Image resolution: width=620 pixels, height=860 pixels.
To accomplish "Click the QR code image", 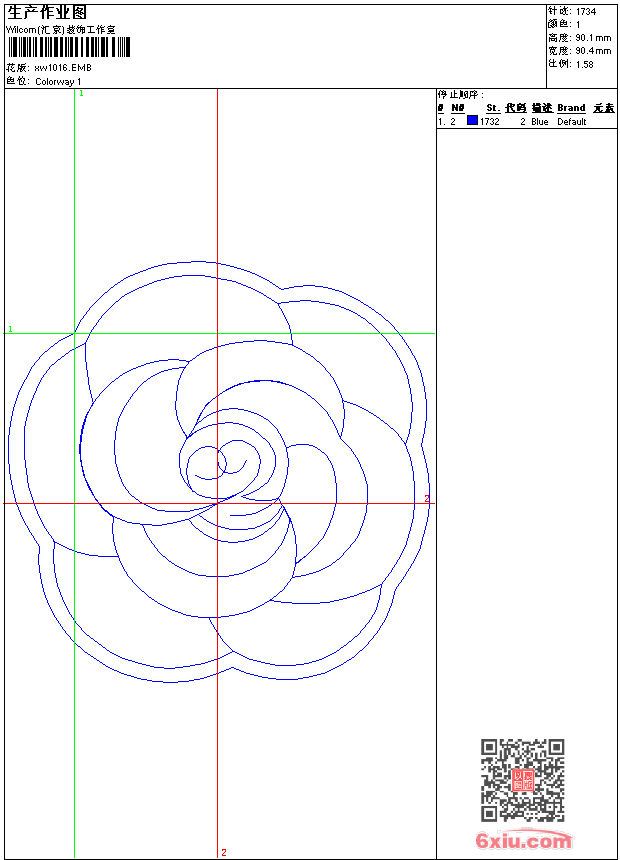I will pos(522,780).
